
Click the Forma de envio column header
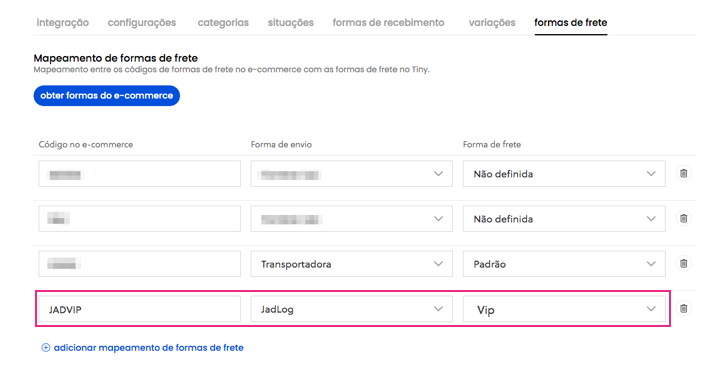click(281, 145)
